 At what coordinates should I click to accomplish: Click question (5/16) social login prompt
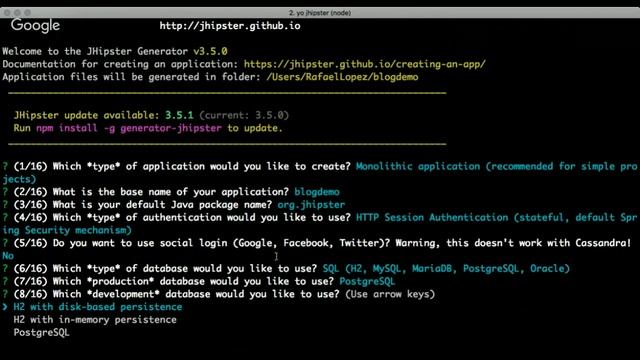[x=322, y=243]
